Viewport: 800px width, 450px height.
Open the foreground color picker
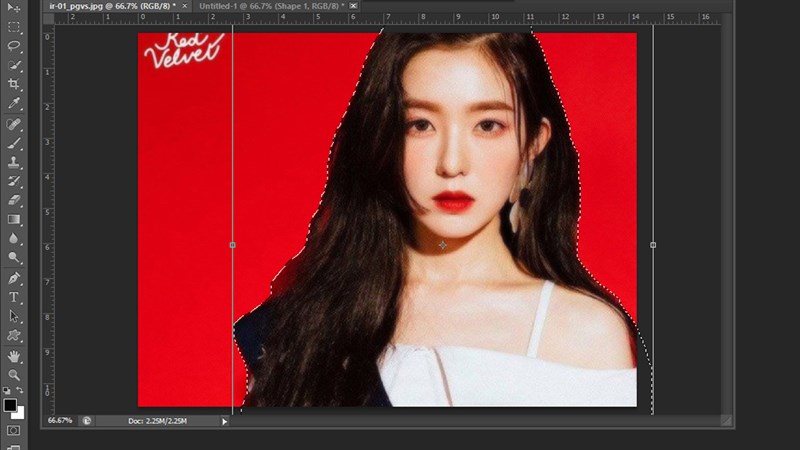(x=10, y=405)
